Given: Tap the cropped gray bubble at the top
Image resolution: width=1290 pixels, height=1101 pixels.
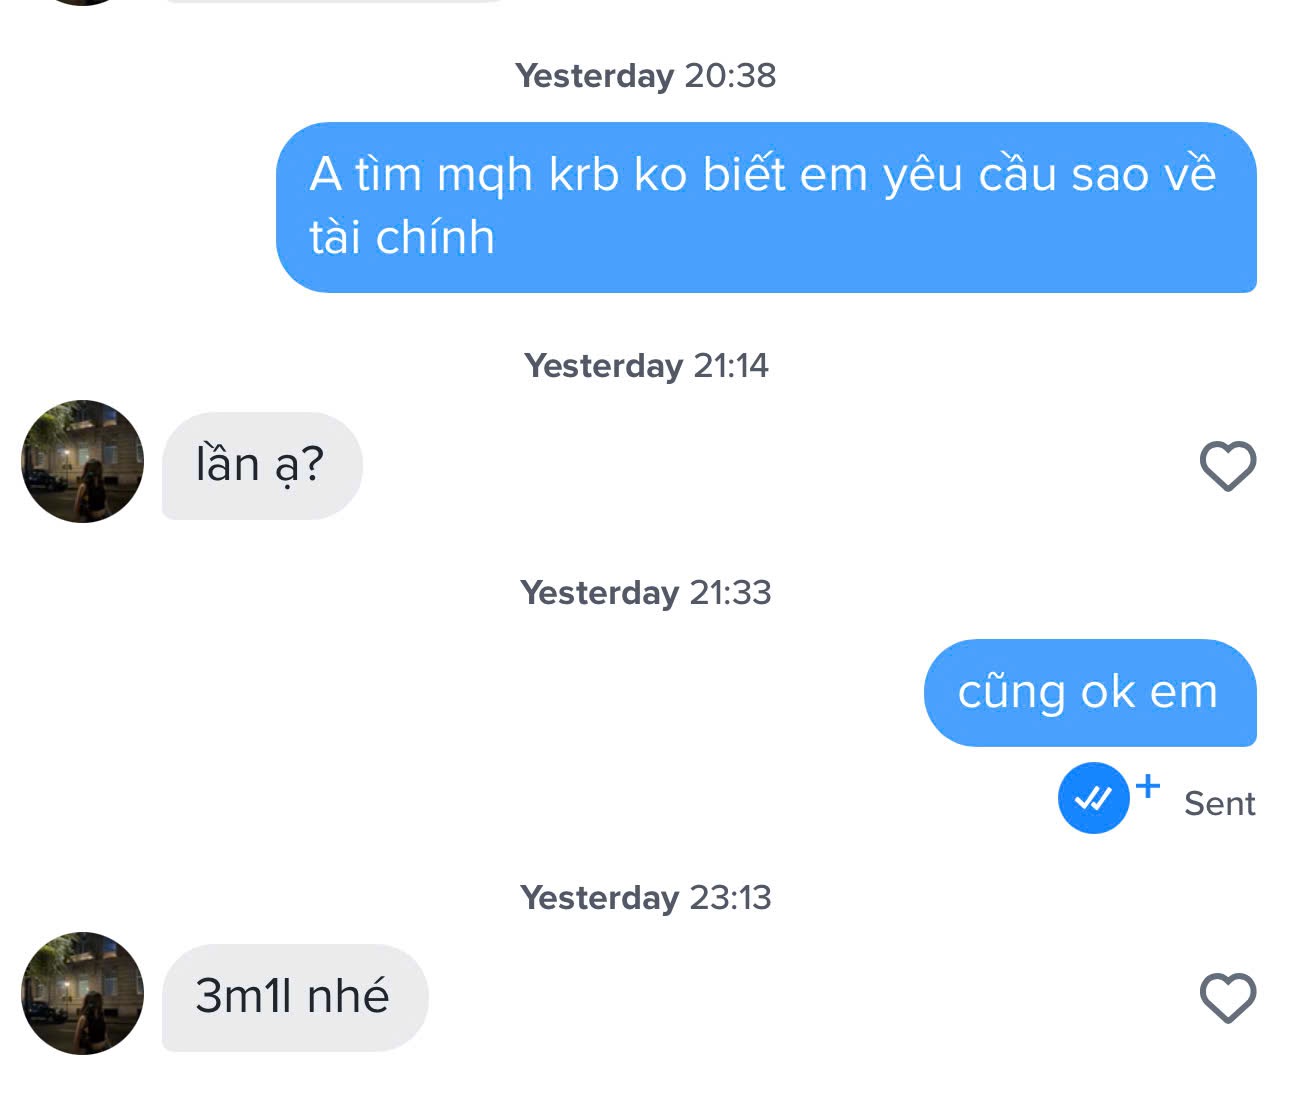Looking at the screenshot, I should point(340,1).
